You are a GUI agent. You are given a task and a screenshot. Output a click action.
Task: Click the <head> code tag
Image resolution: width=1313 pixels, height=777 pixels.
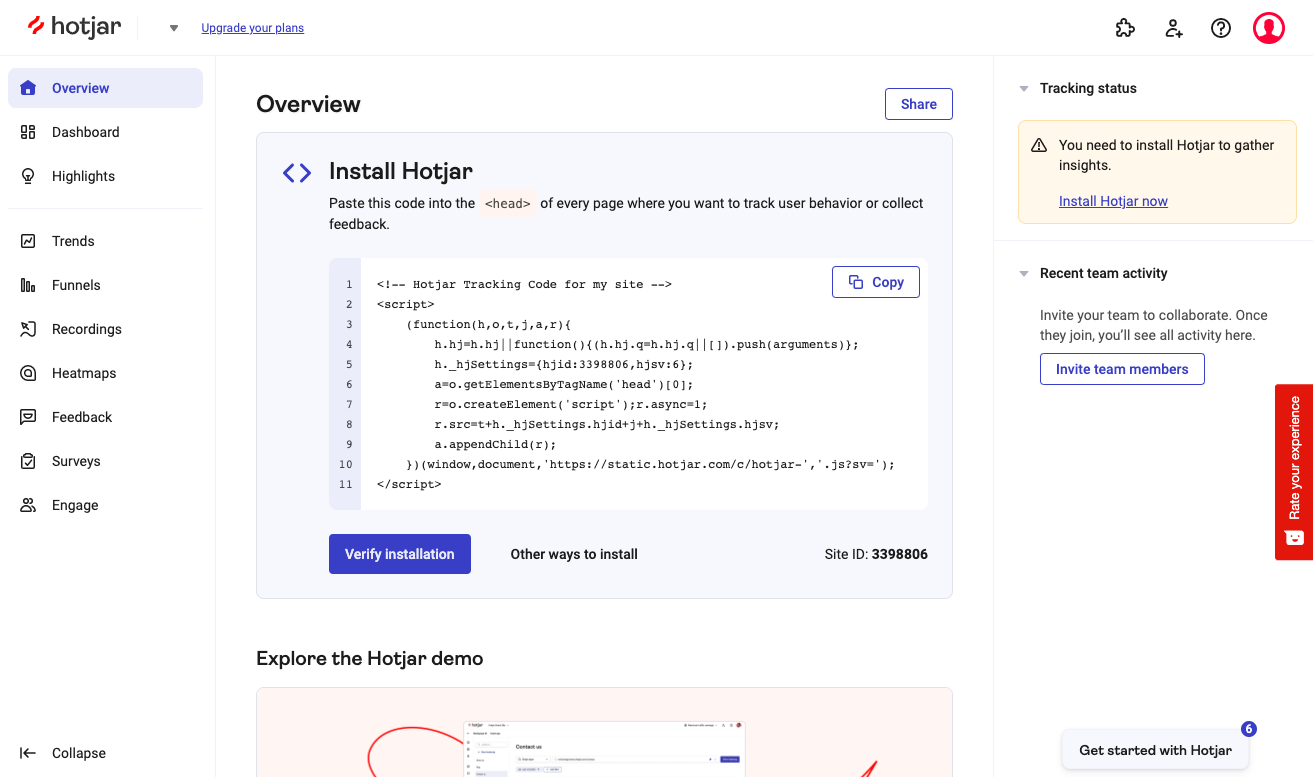tap(508, 203)
